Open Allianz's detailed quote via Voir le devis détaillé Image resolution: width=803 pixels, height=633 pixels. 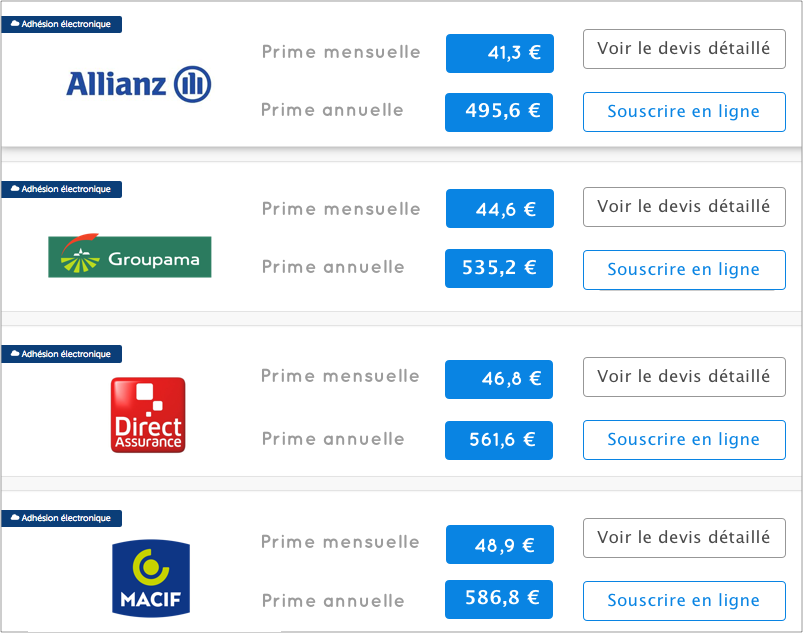683,48
